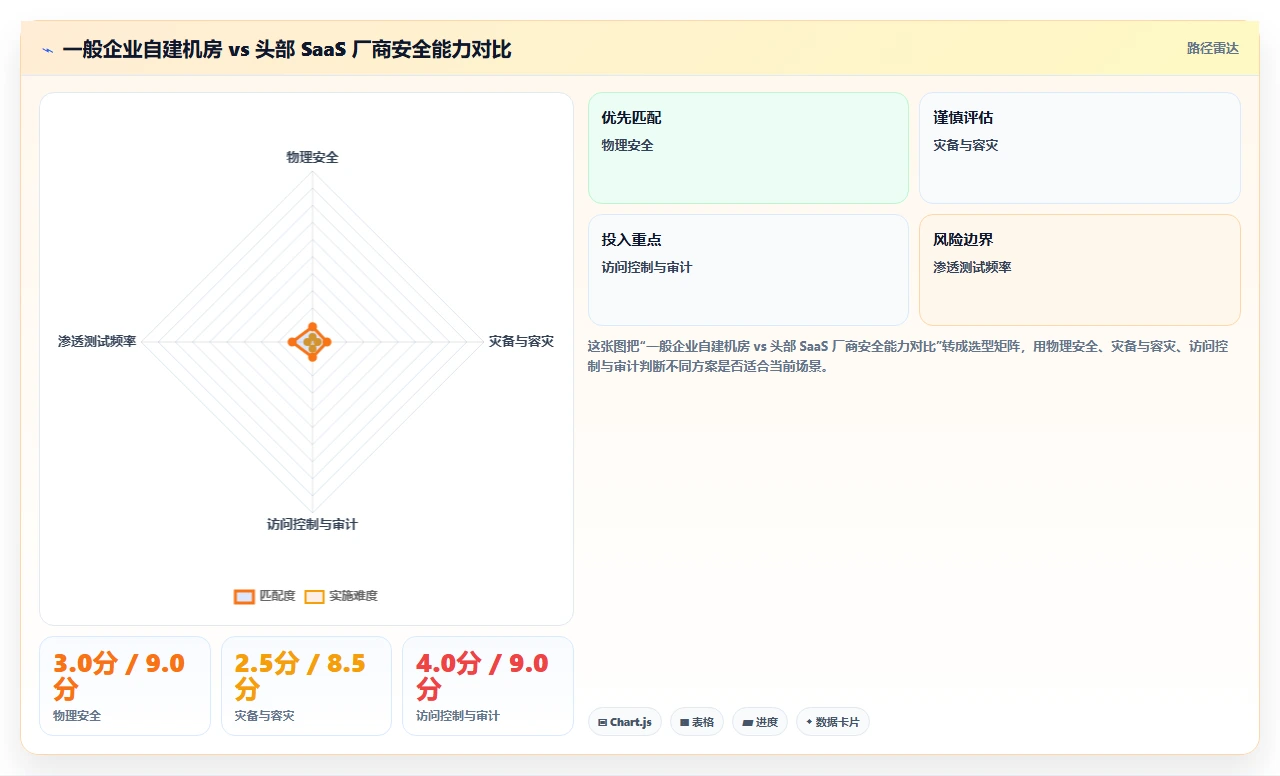The image size is (1280, 776).
Task: Click the 物理安全 radar axis label
Action: [312, 157]
